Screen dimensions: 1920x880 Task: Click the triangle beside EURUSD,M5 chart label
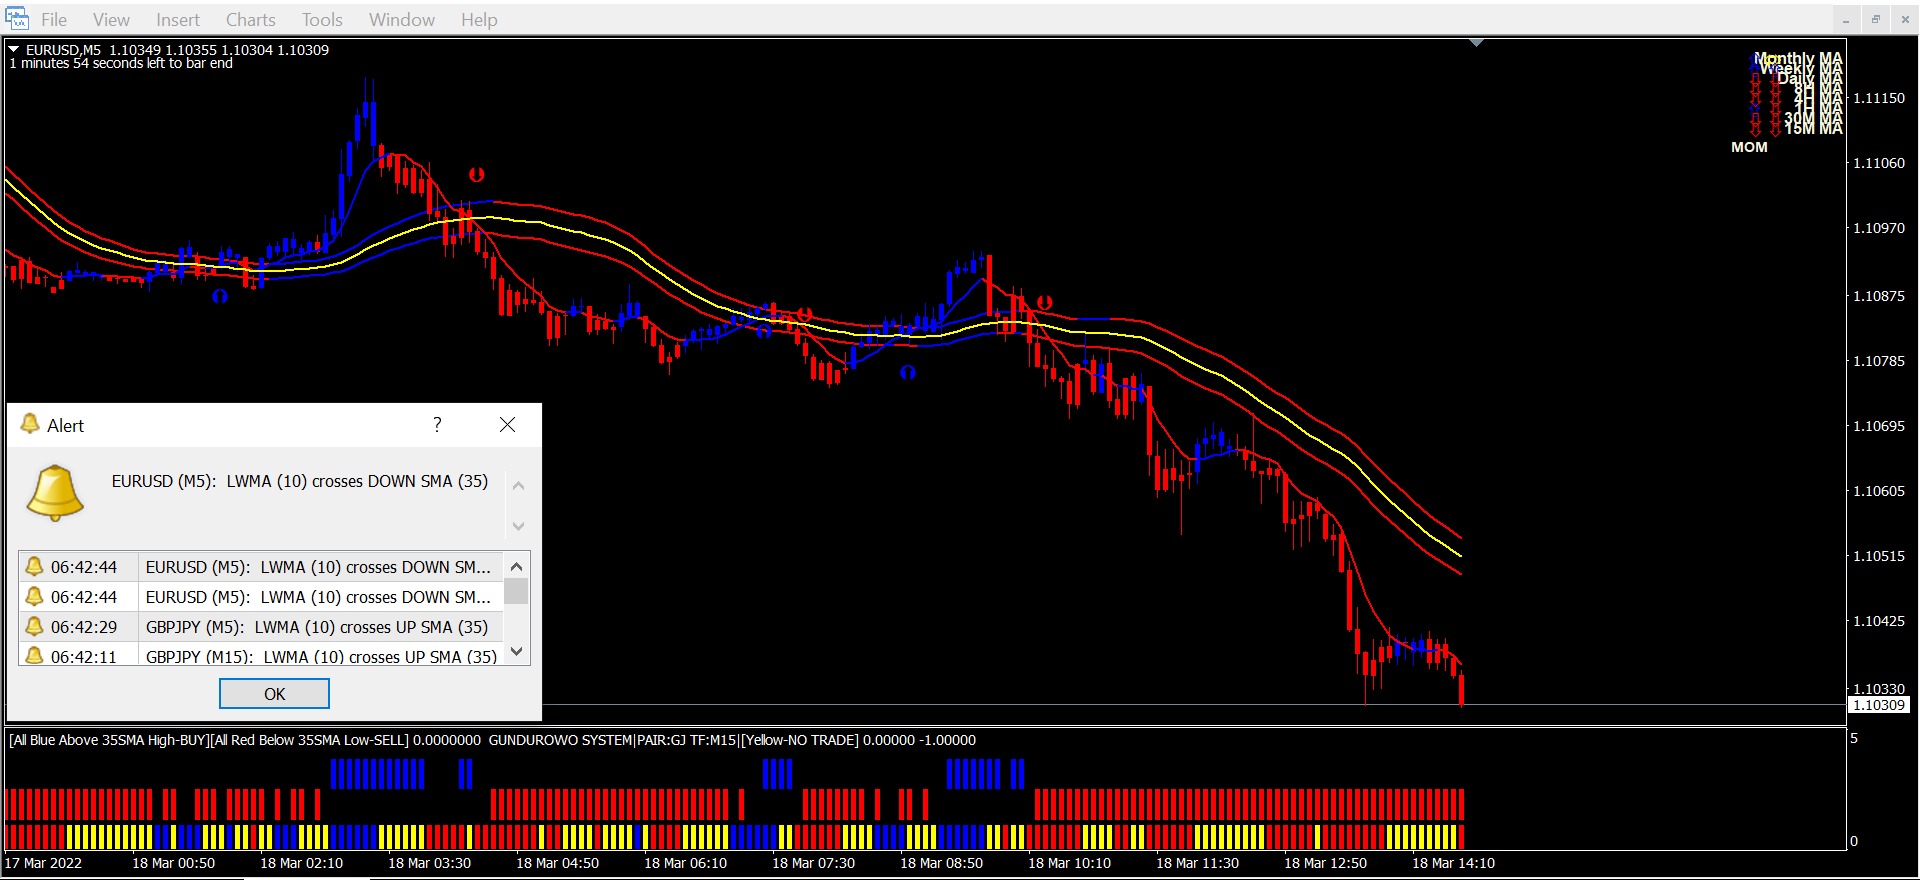(x=14, y=49)
